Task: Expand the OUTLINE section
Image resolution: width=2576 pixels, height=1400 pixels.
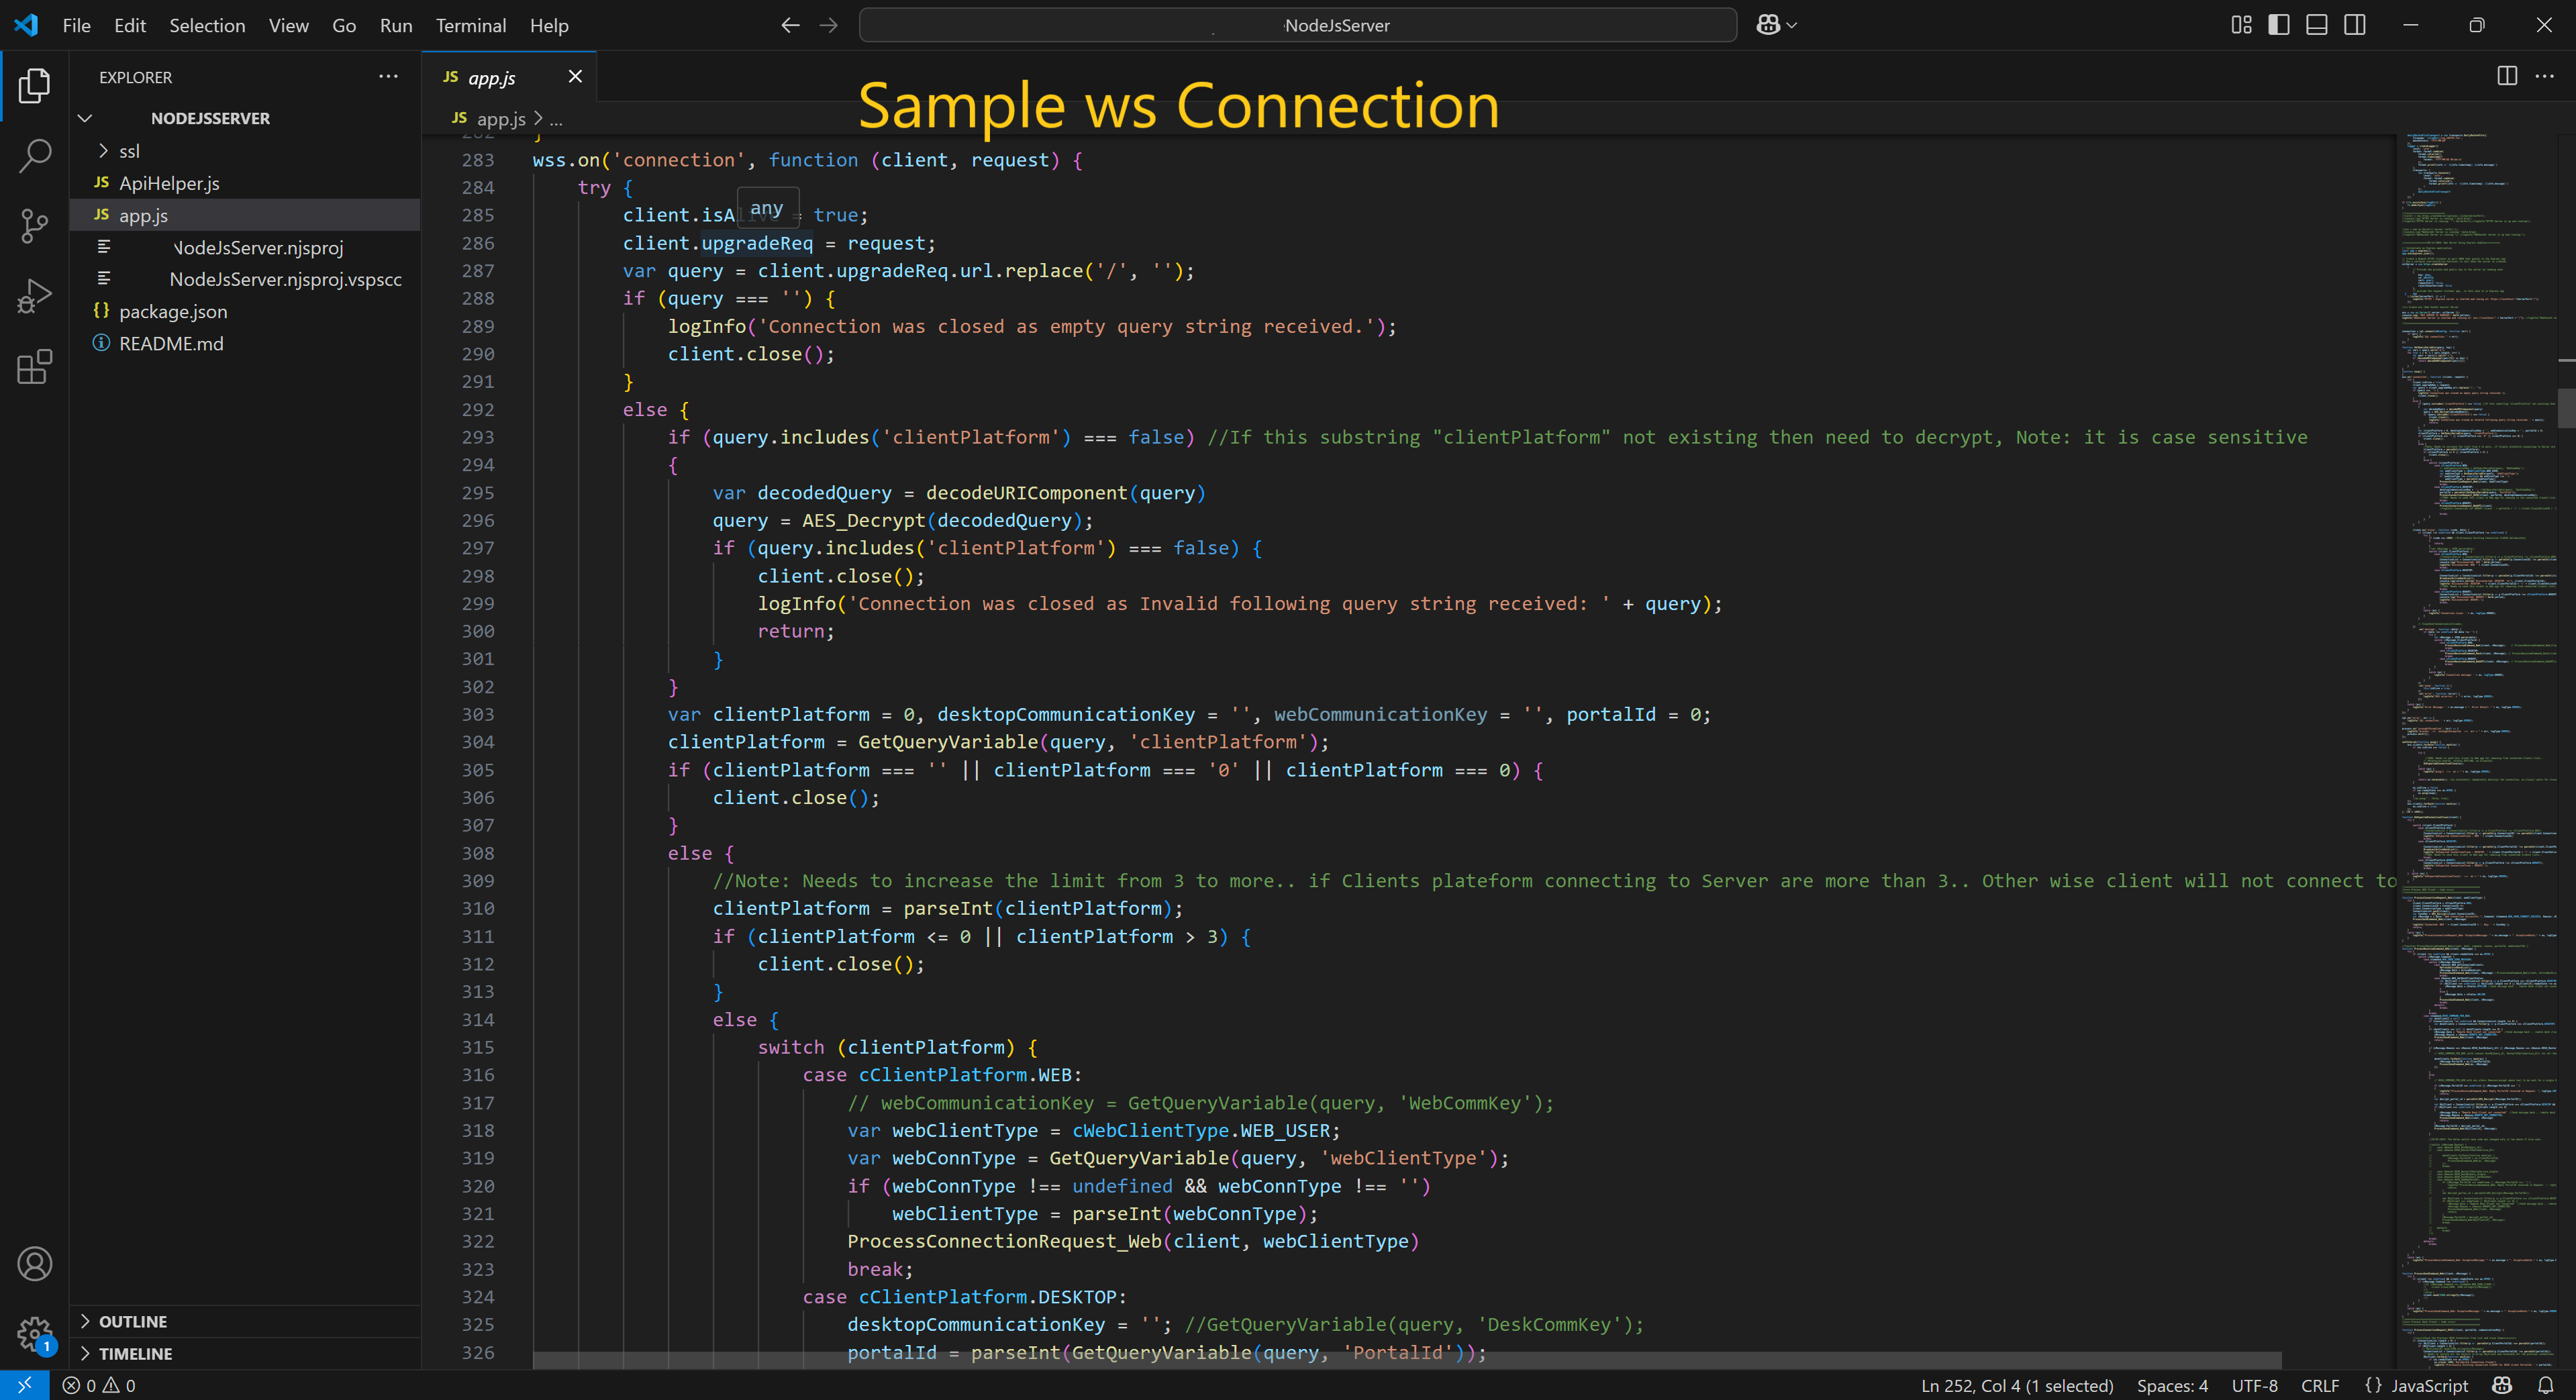Action: 245,1321
